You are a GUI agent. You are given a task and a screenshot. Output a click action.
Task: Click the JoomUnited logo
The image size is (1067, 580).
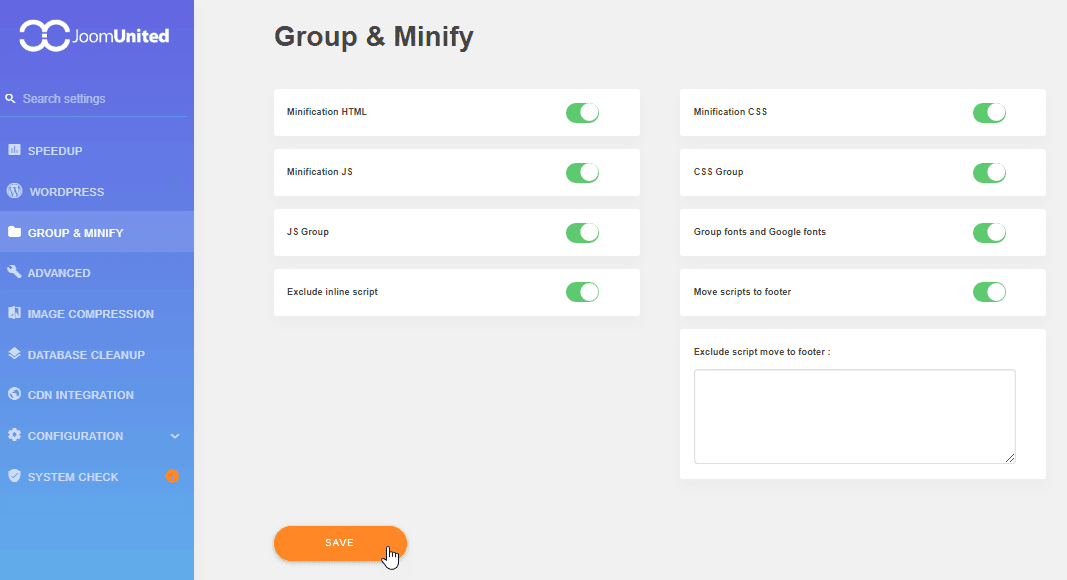pyautogui.click(x=95, y=36)
